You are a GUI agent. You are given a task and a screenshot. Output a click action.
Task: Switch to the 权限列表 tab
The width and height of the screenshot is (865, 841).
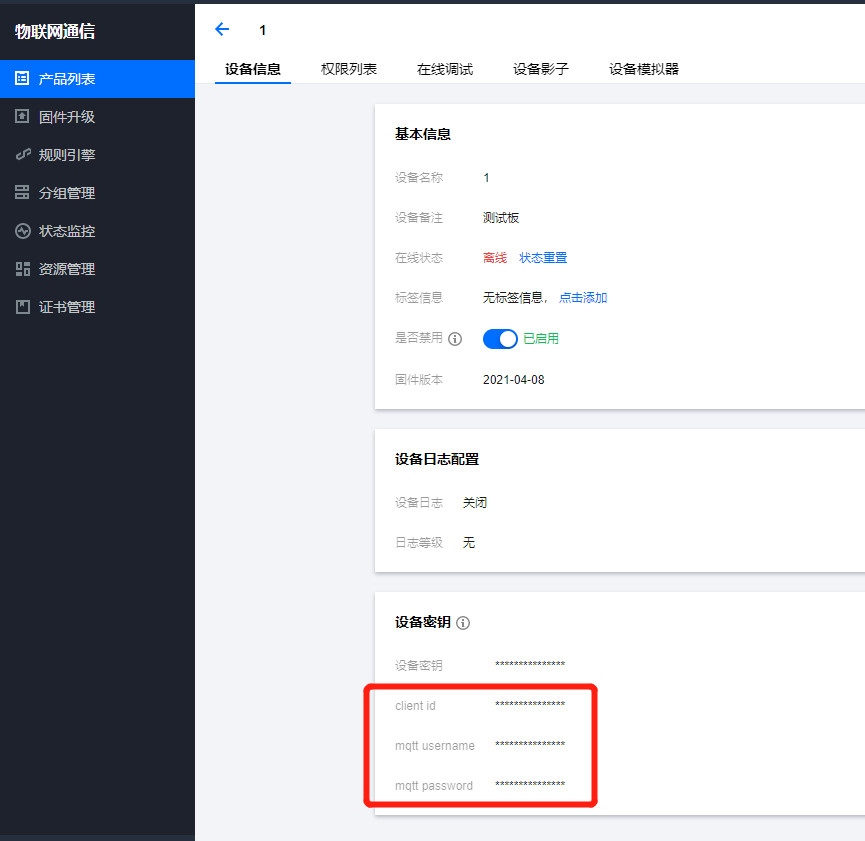point(348,69)
